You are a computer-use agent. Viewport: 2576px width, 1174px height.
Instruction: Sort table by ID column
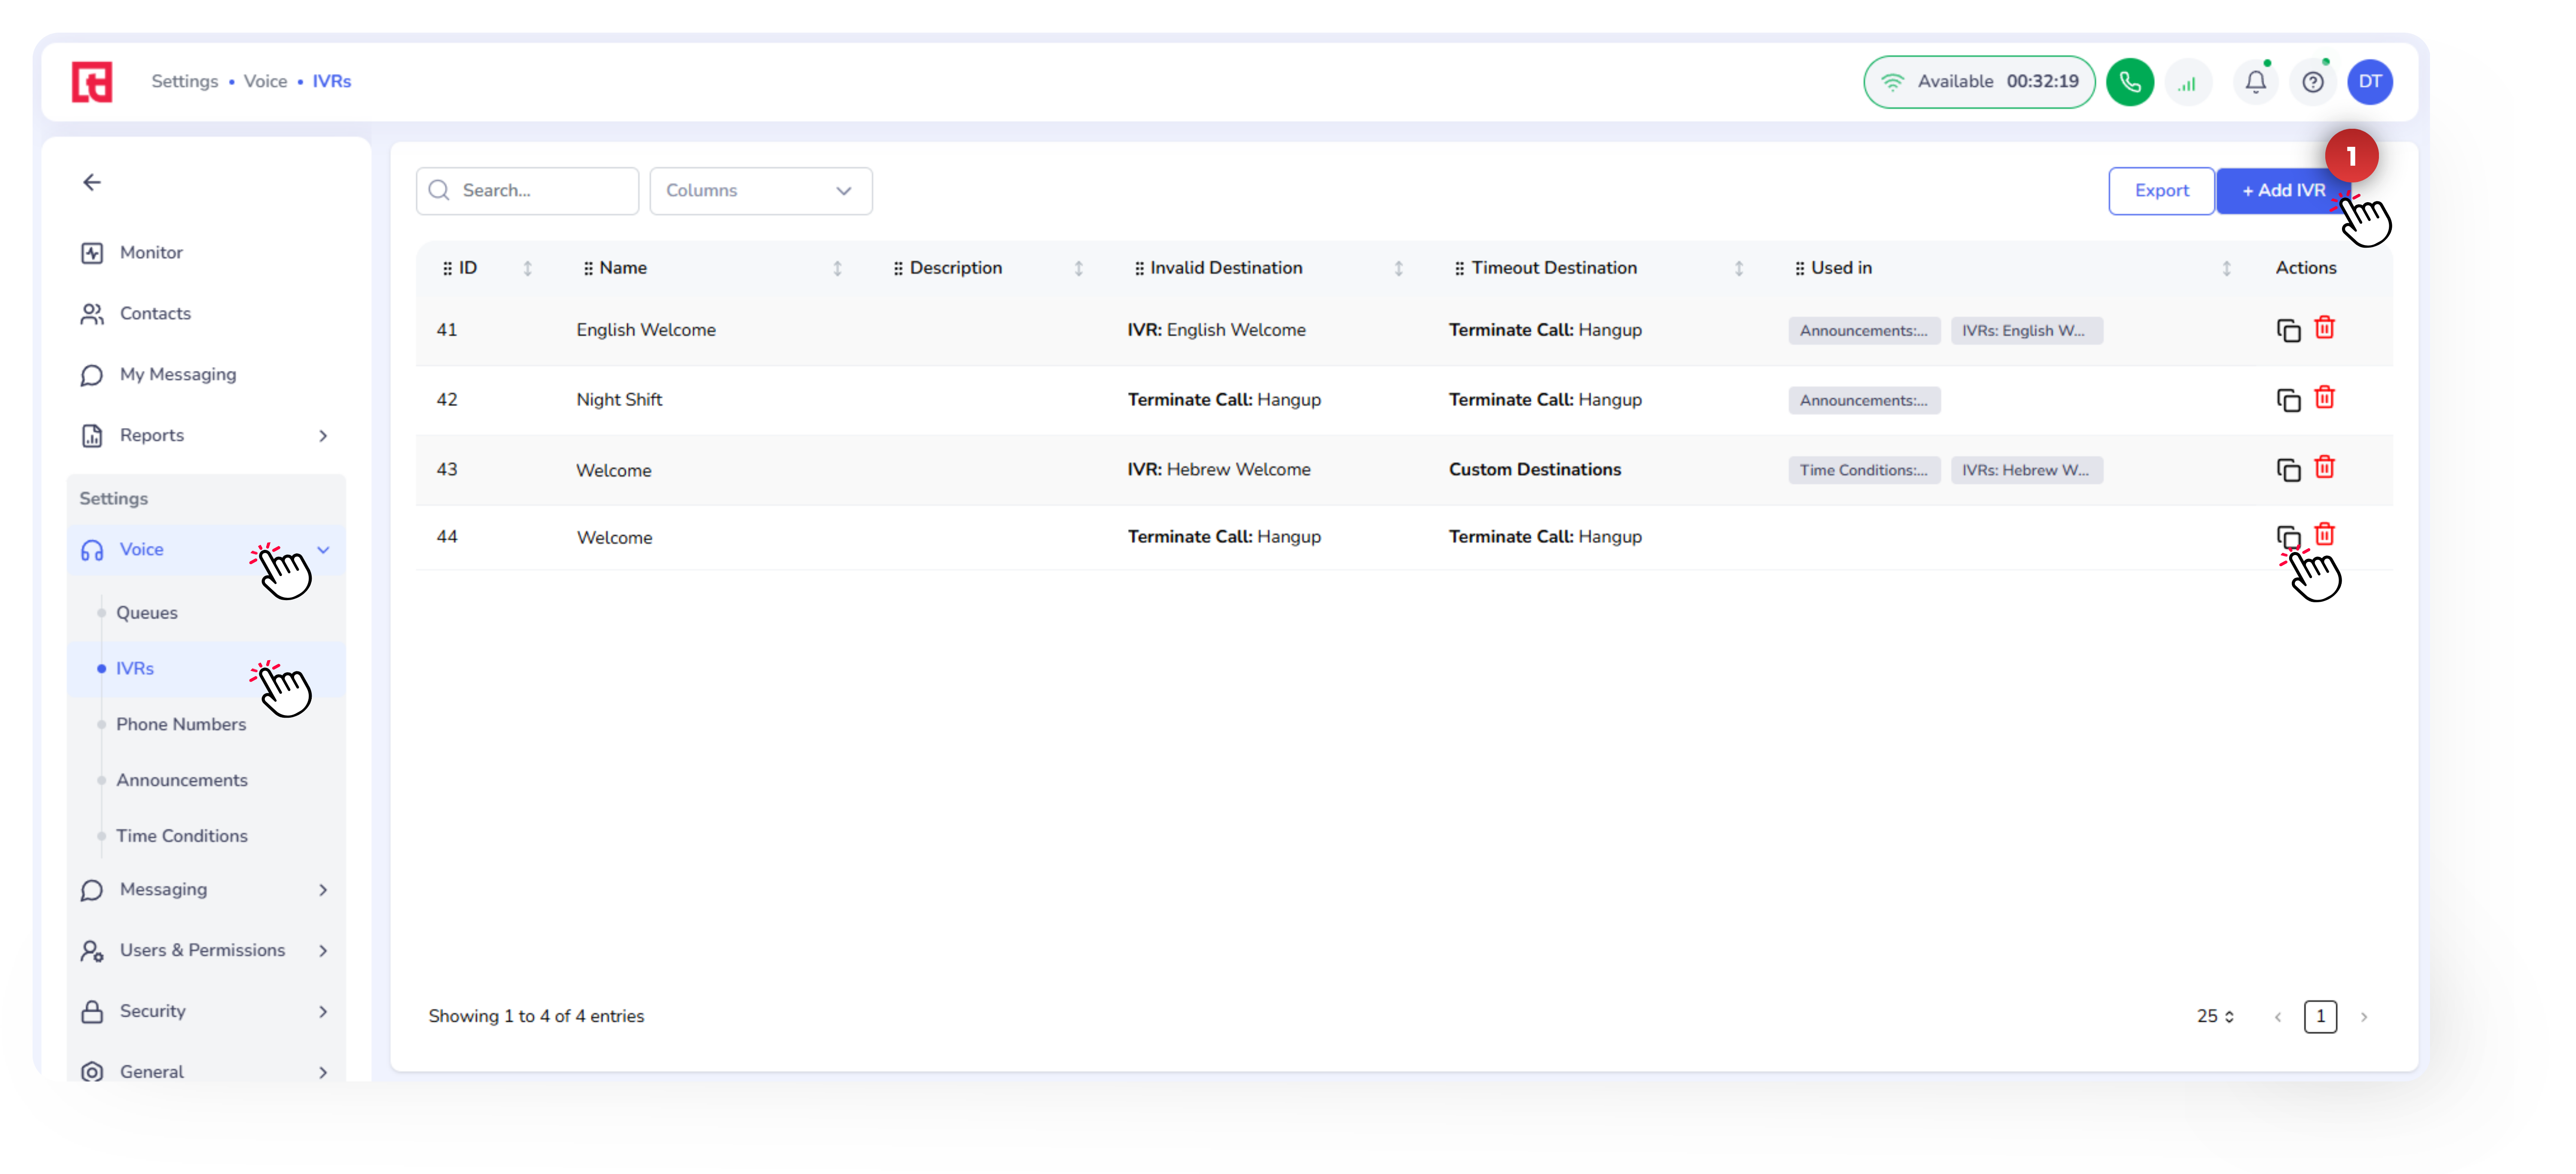[527, 268]
